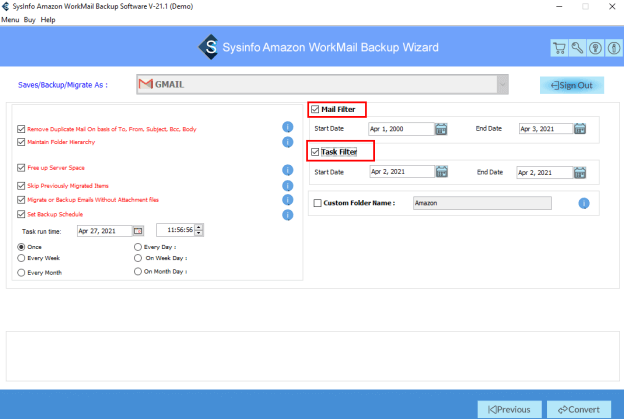
Task: Click Task Filter End Date field
Action: click(545, 172)
